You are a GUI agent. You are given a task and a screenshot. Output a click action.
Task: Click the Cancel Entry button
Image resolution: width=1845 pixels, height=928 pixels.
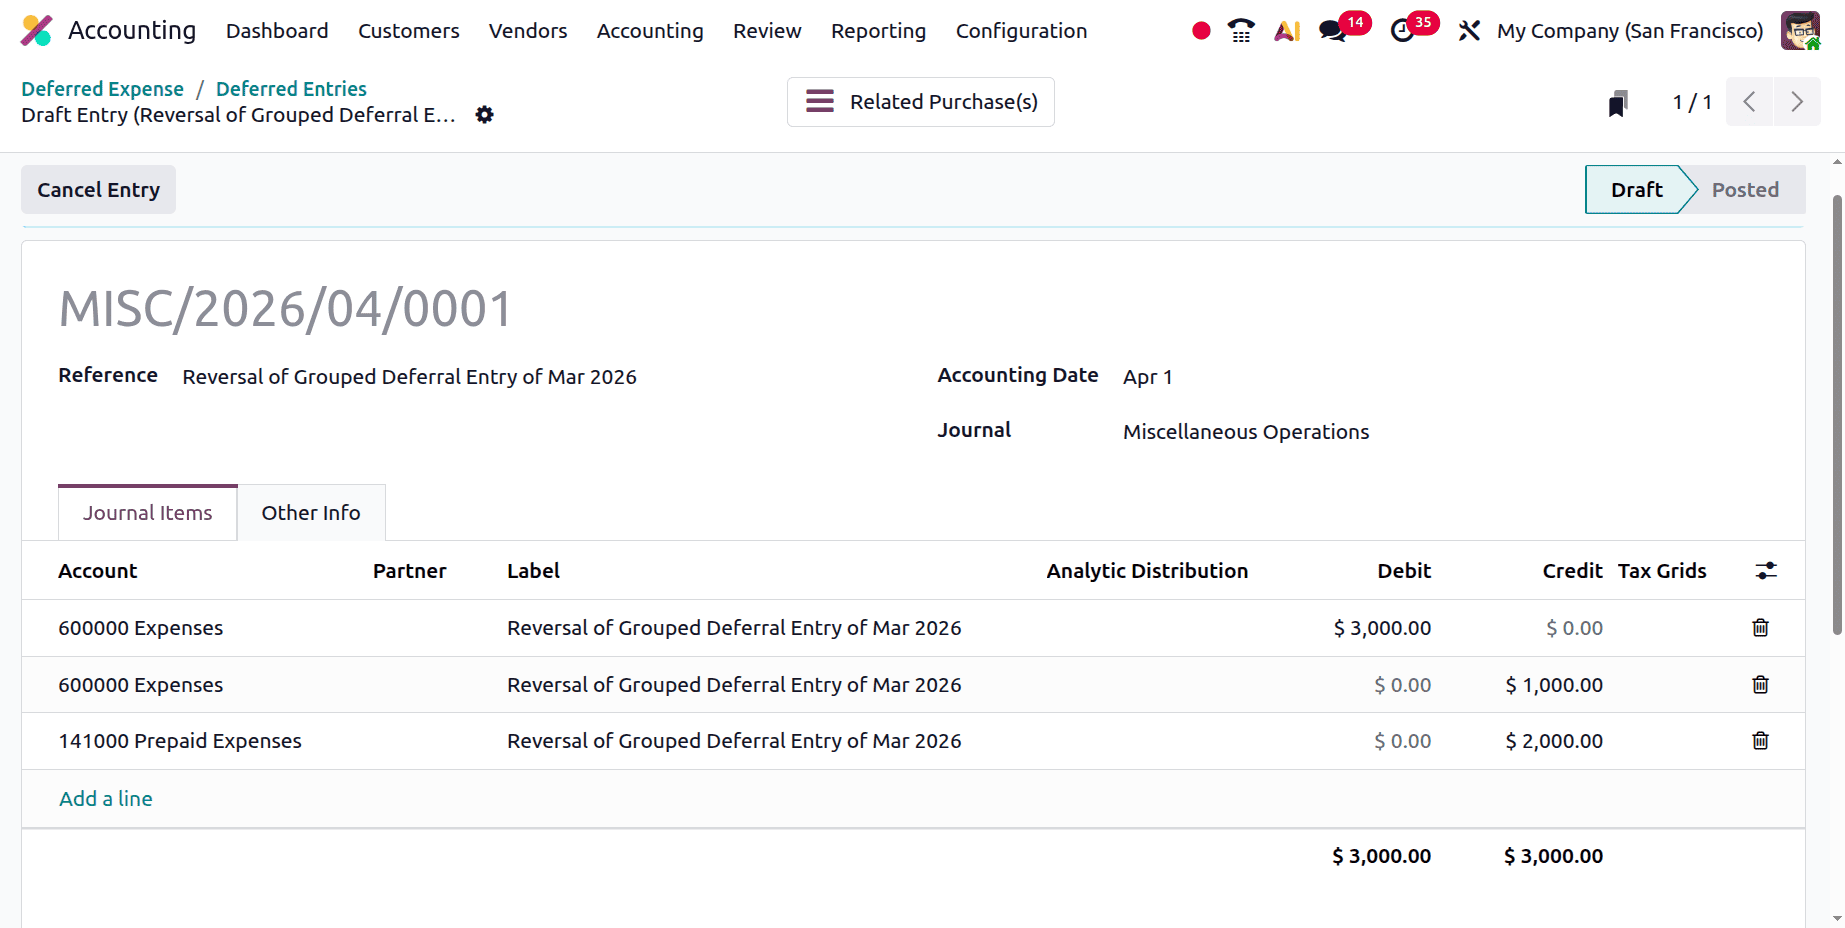click(x=98, y=190)
